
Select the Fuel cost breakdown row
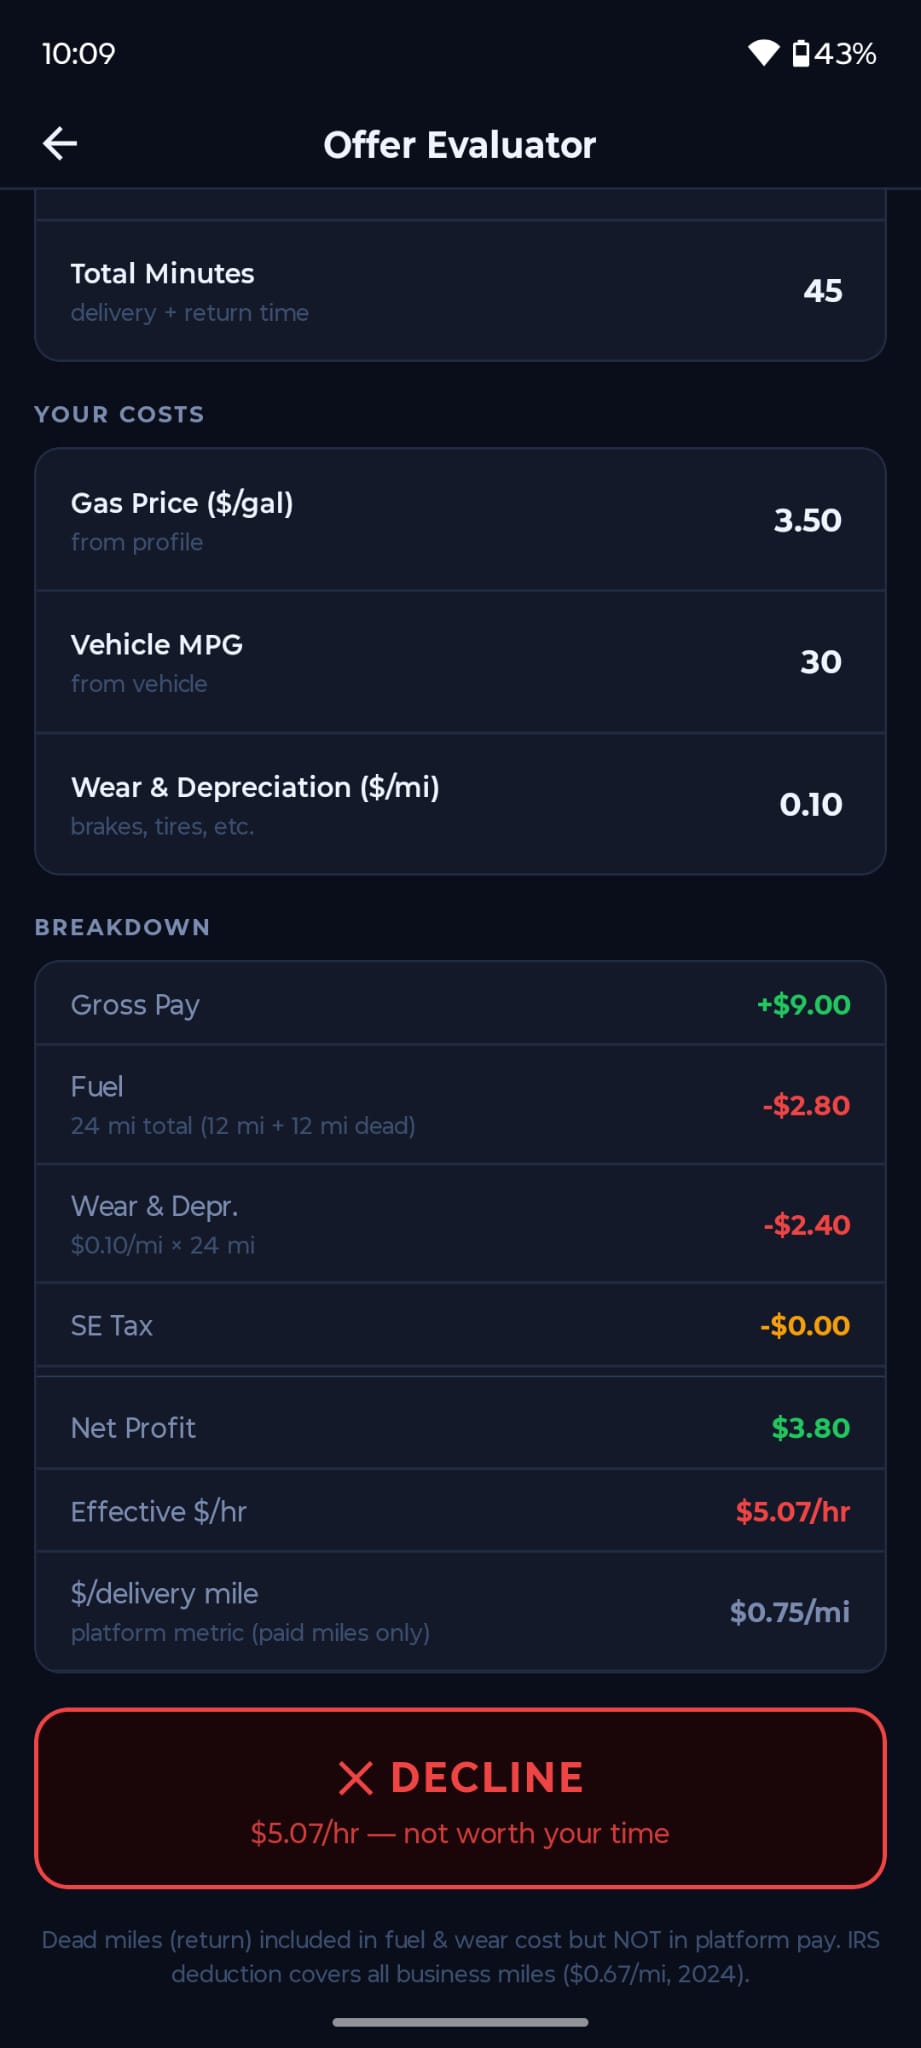[460, 1105]
